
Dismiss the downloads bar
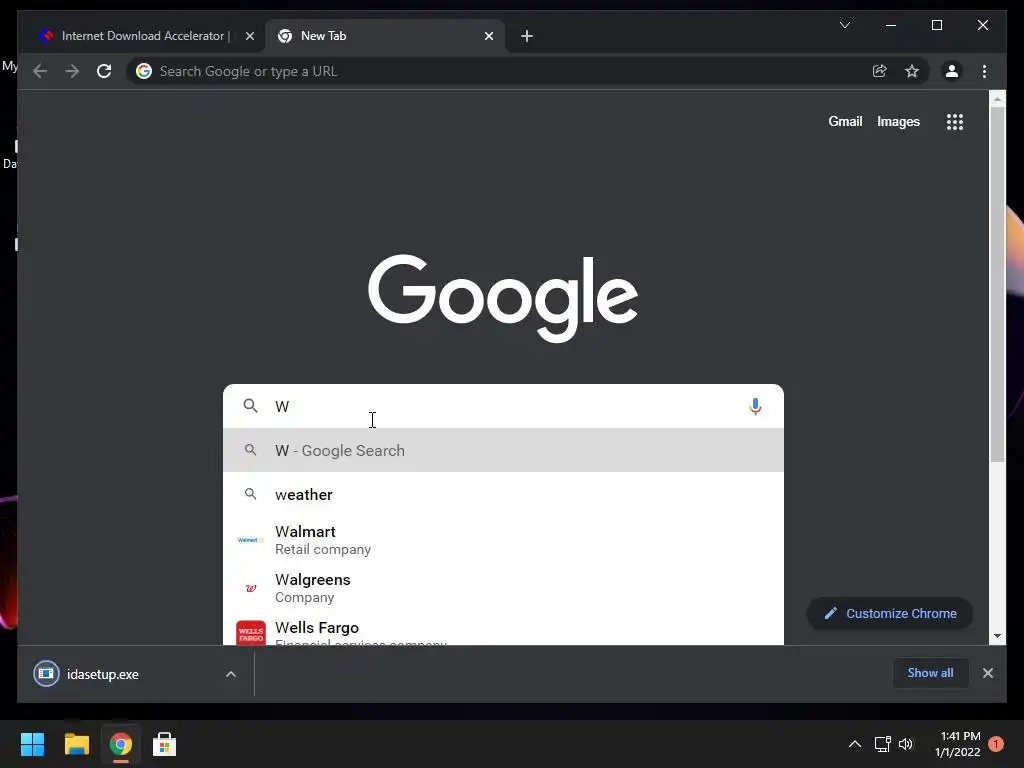point(987,673)
